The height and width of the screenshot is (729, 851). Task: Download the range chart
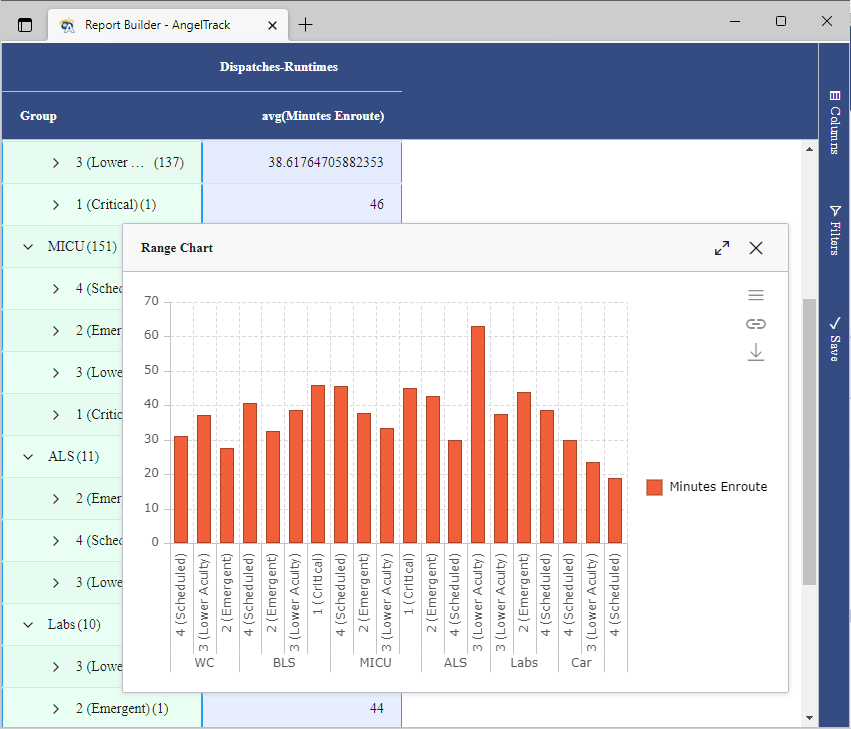pos(756,352)
